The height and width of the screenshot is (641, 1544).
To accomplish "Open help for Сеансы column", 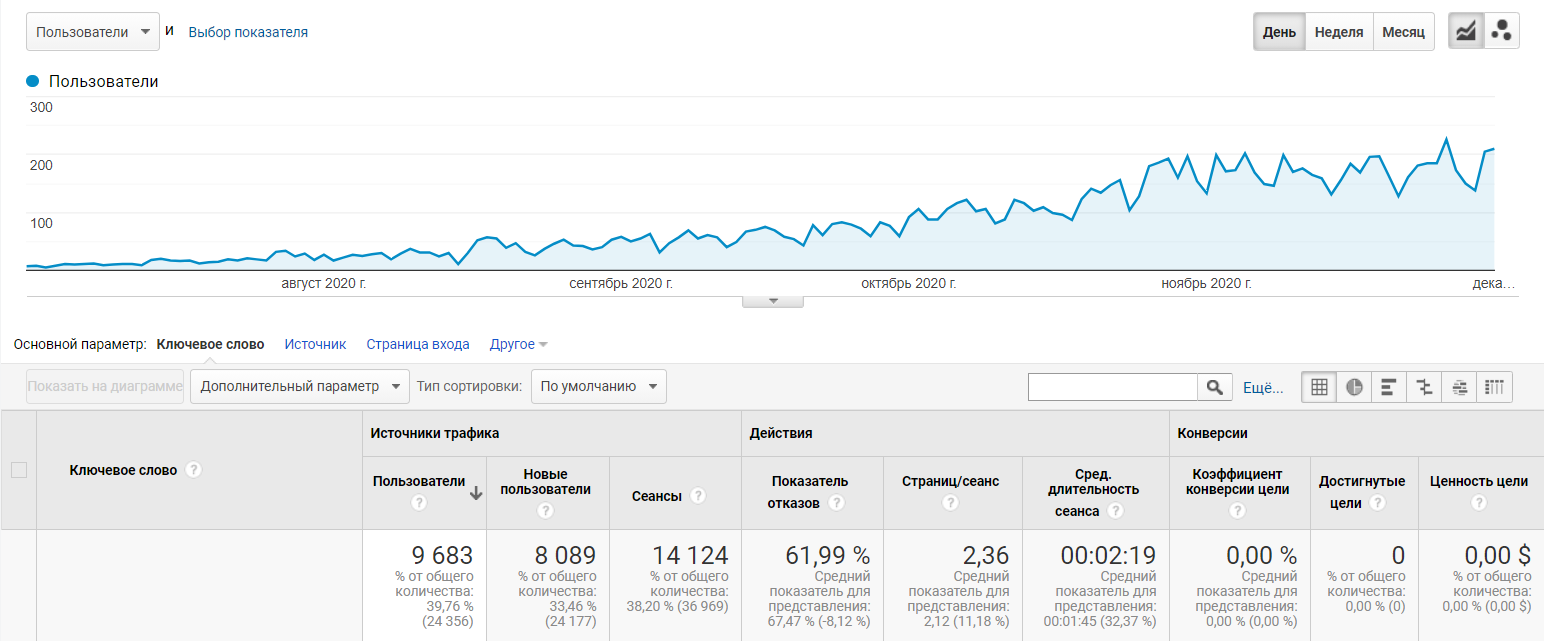I will coord(698,496).
